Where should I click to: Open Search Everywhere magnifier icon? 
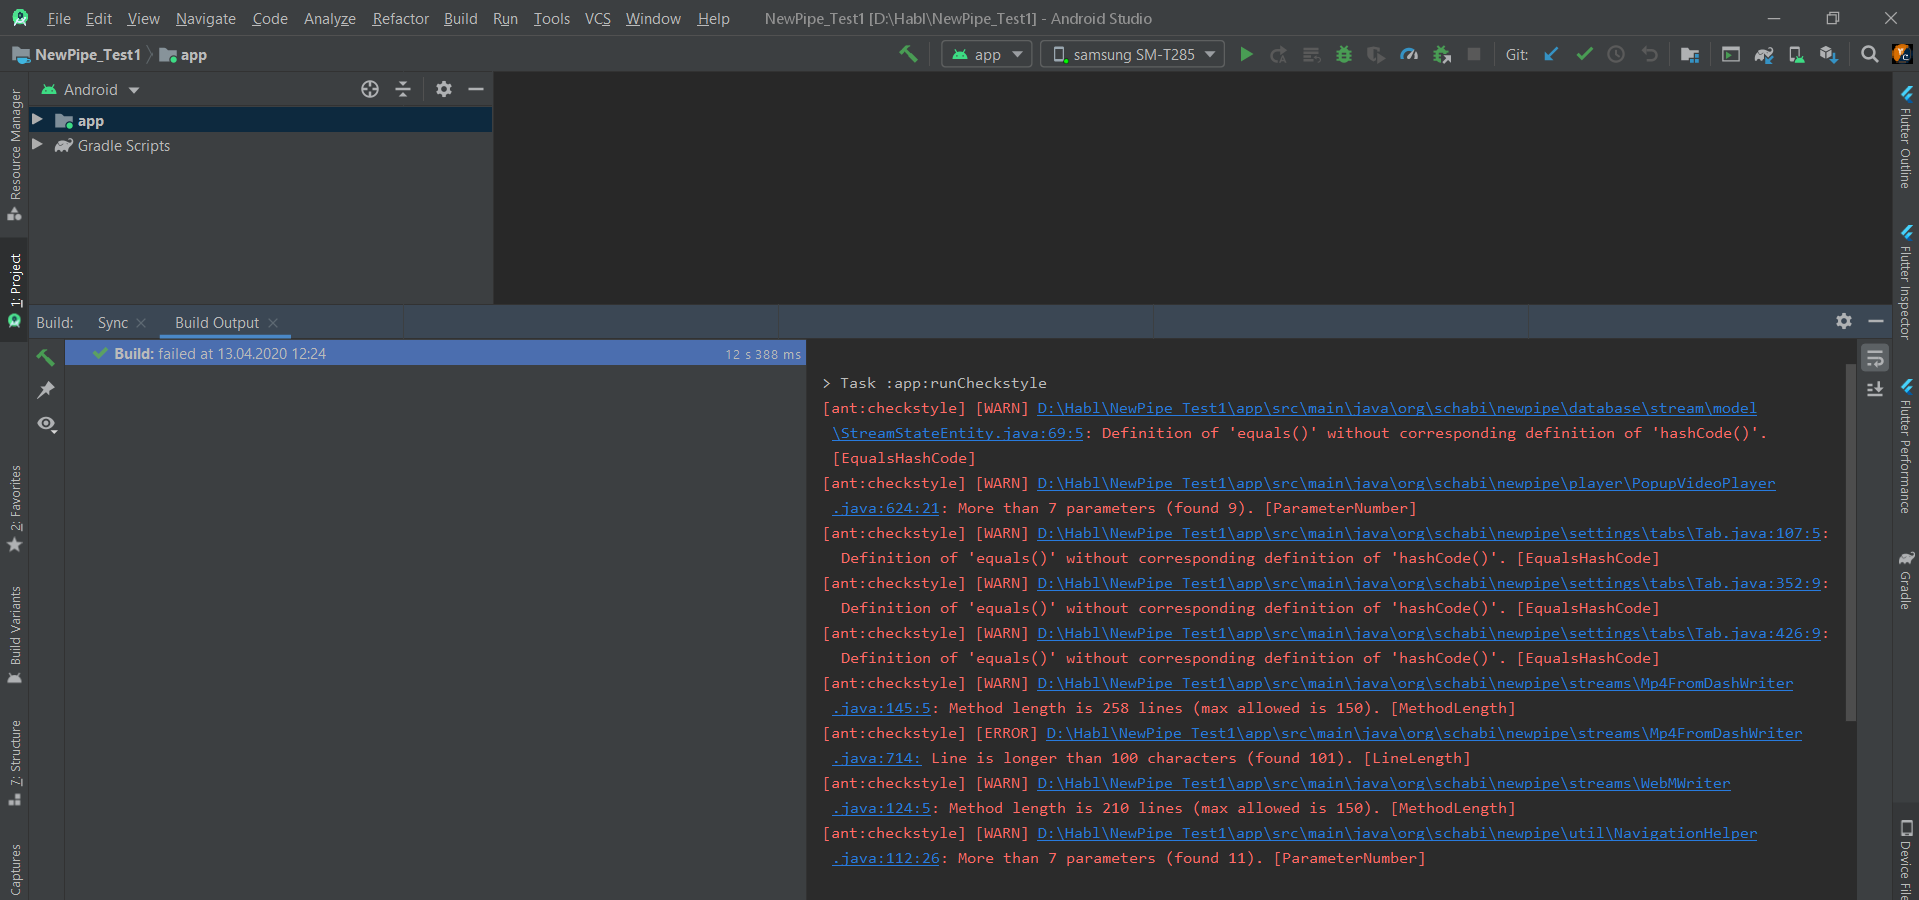[x=1869, y=54]
